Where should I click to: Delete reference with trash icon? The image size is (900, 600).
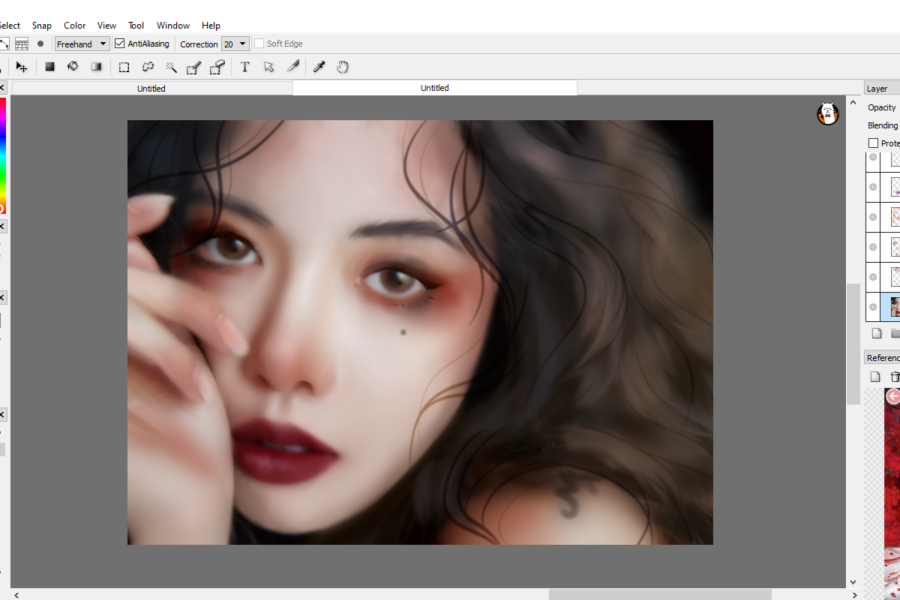894,377
